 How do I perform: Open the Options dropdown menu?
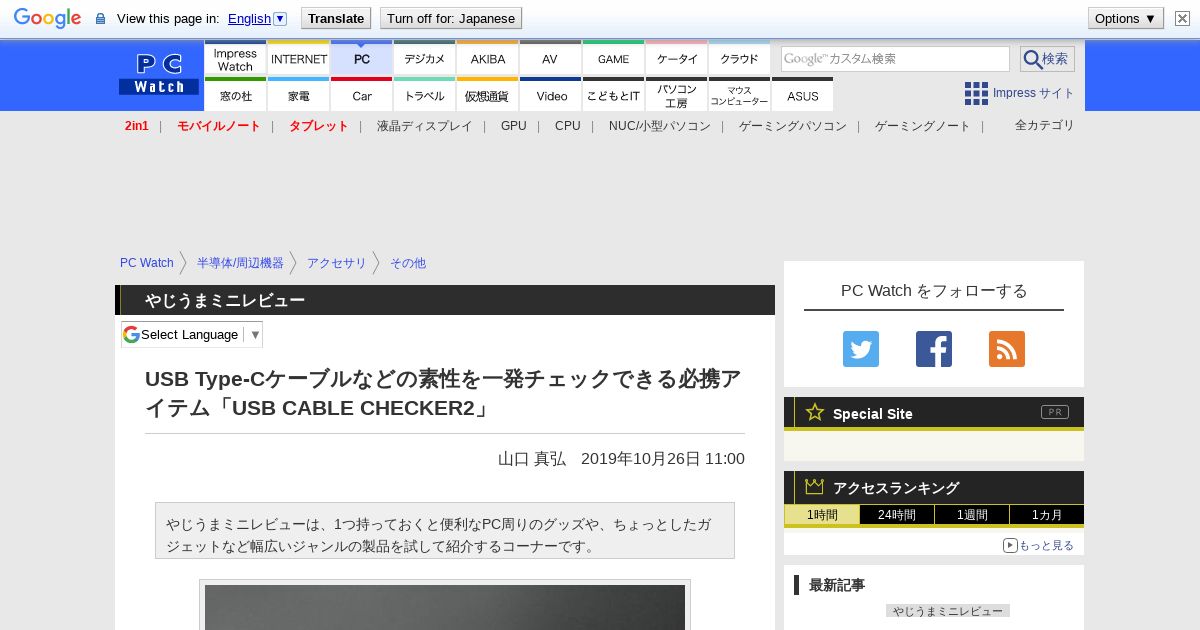coord(1126,18)
